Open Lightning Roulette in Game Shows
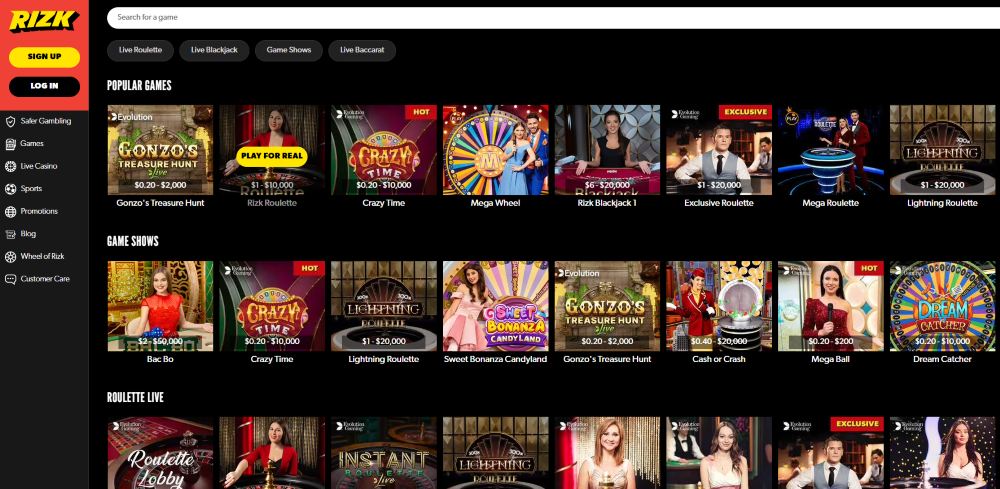 pos(384,306)
